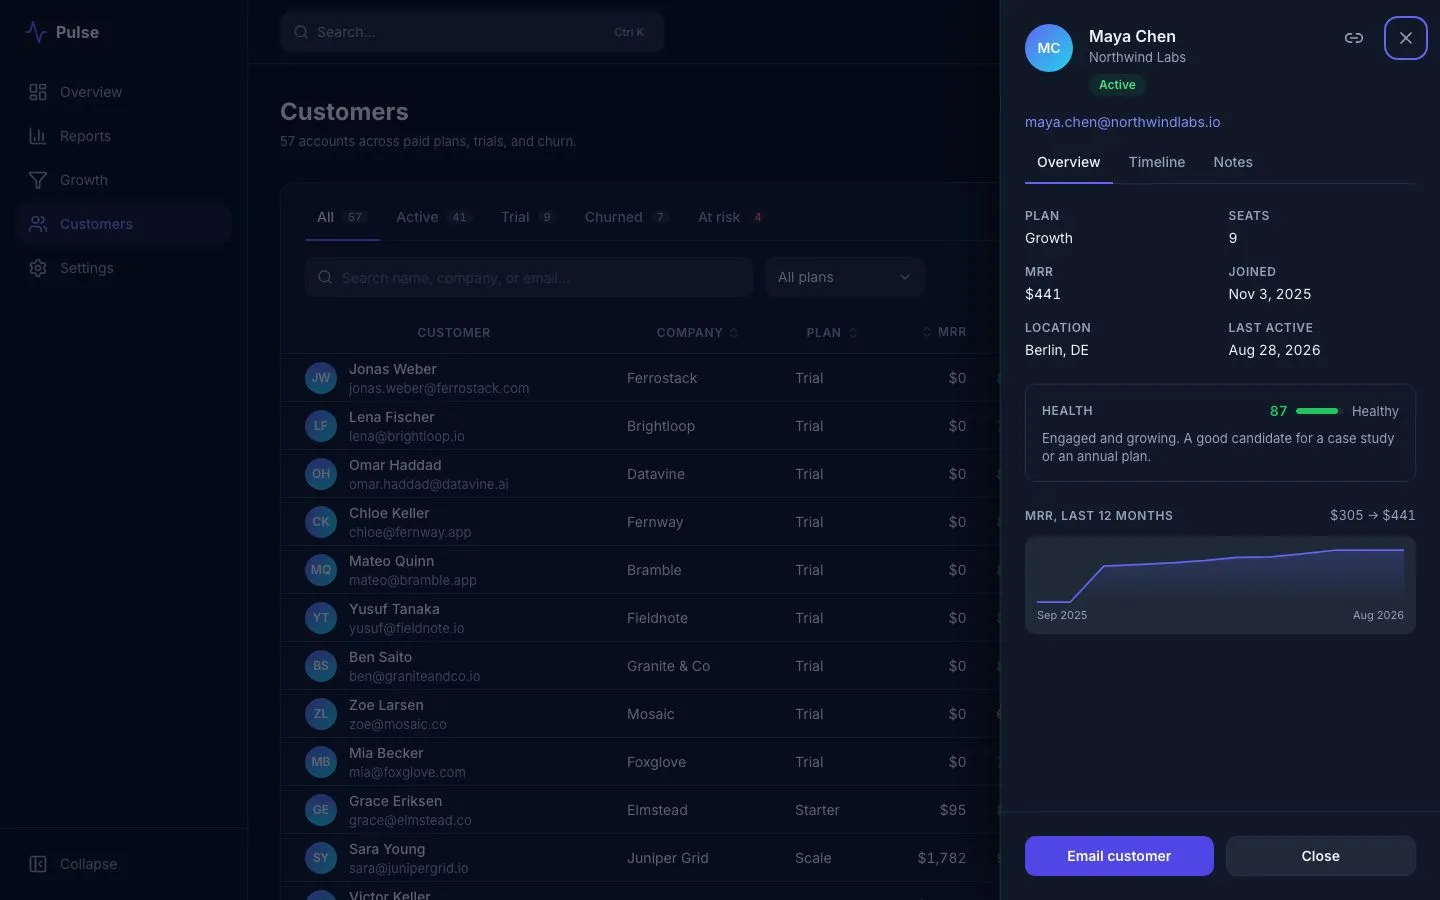The height and width of the screenshot is (900, 1440).
Task: Sort table by MRR column
Action: 944,332
